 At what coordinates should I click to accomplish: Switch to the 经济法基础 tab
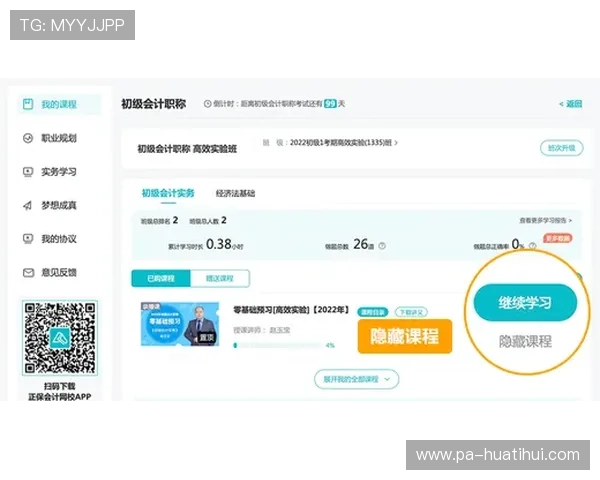[235, 193]
